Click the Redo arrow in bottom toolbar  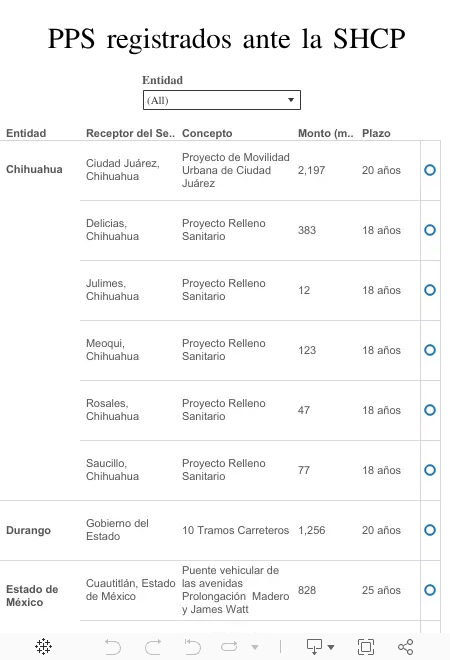[153, 647]
